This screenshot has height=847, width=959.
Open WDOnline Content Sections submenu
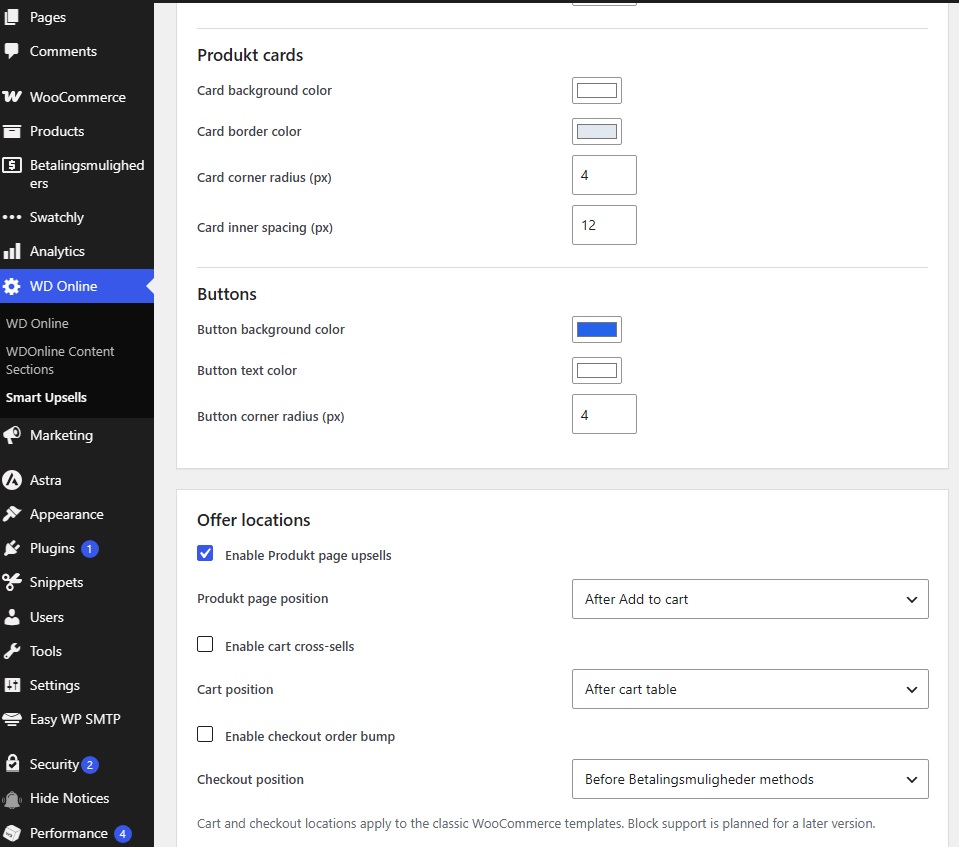60,360
